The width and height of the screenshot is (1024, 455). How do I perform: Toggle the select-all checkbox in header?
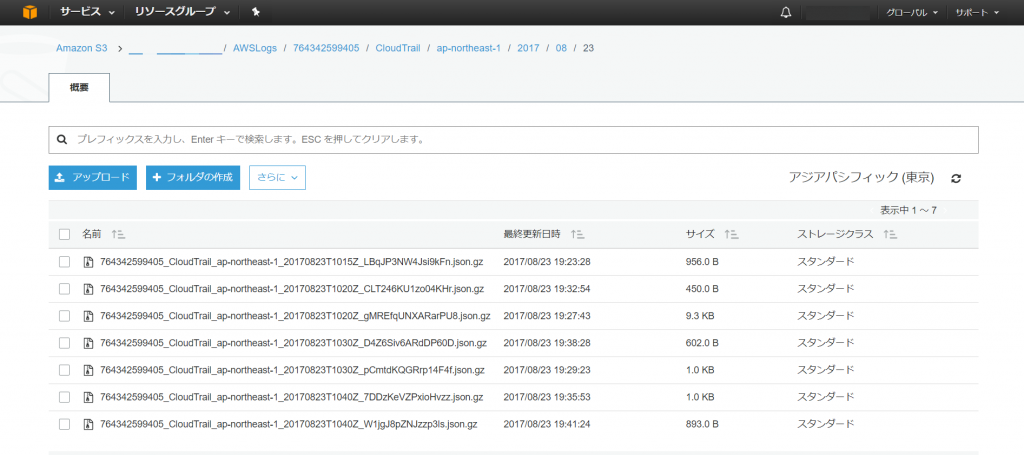(x=64, y=234)
